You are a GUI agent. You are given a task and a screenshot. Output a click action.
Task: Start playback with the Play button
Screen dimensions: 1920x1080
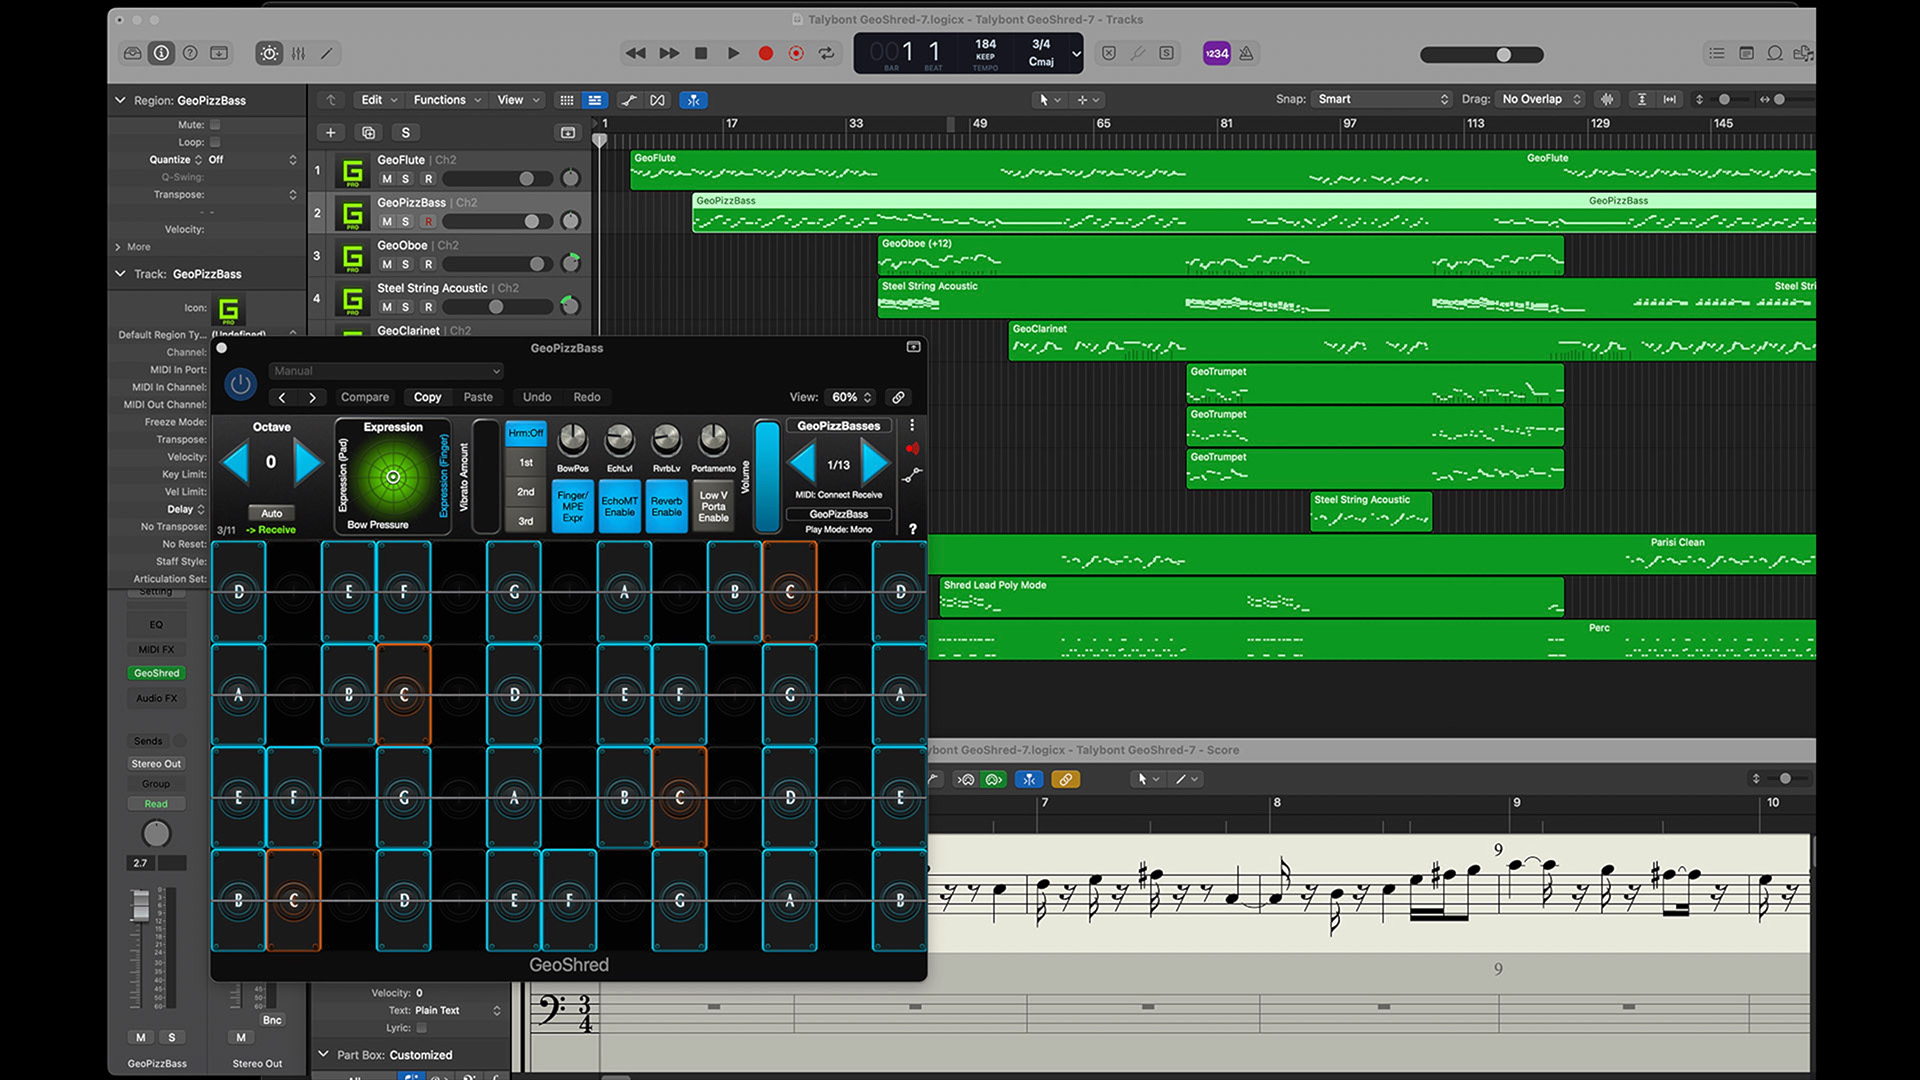point(733,53)
